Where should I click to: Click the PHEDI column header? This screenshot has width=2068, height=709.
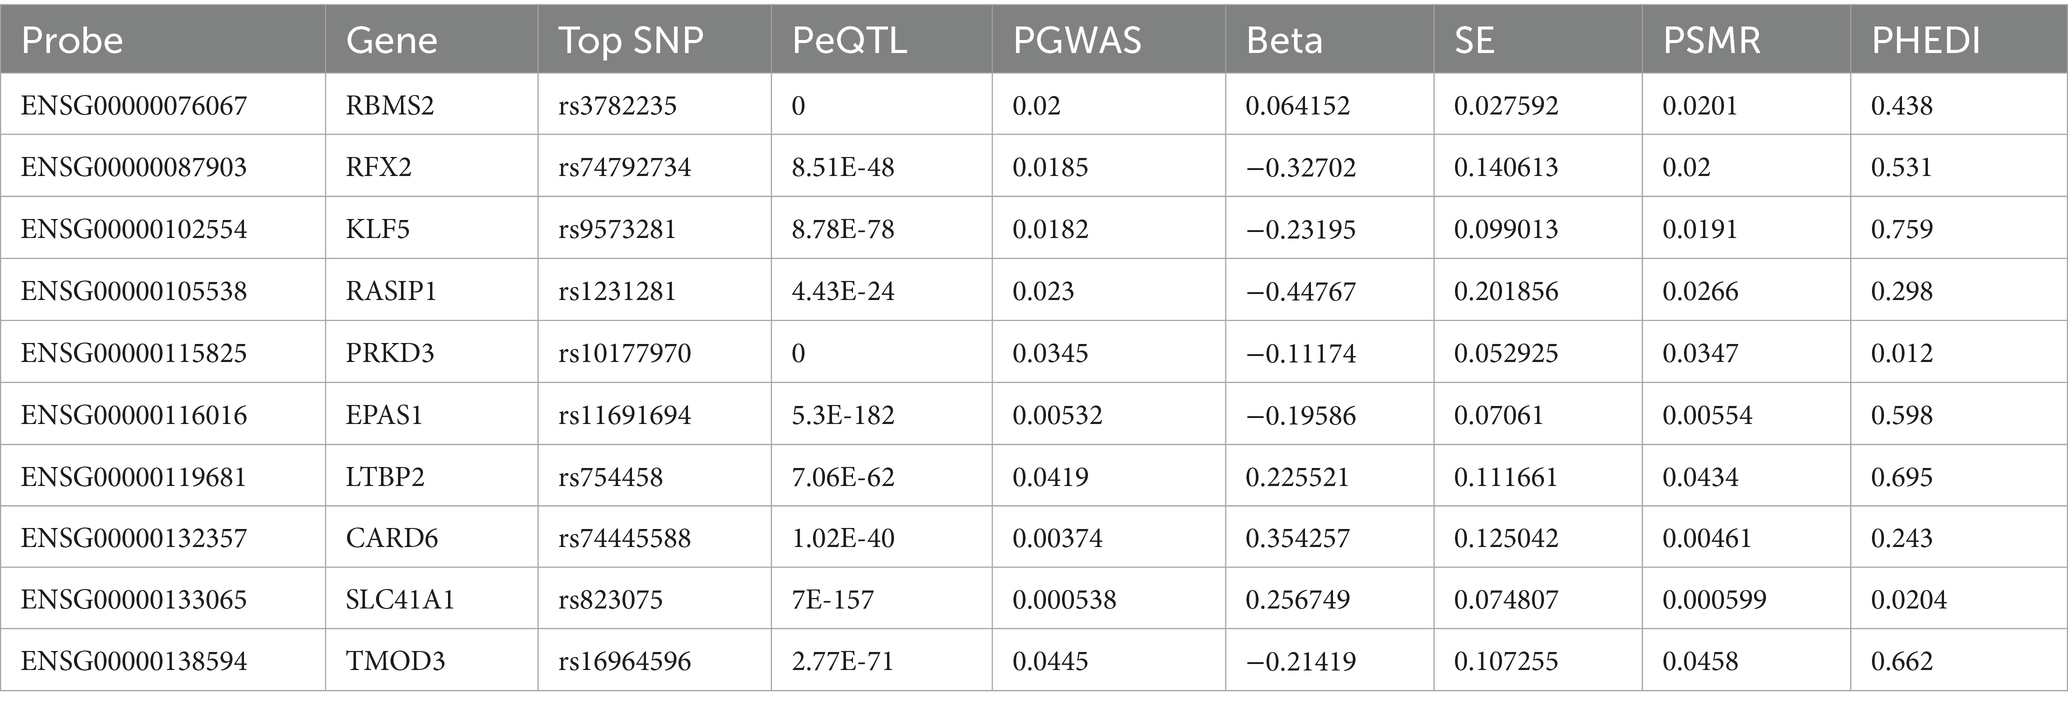pos(1925,41)
